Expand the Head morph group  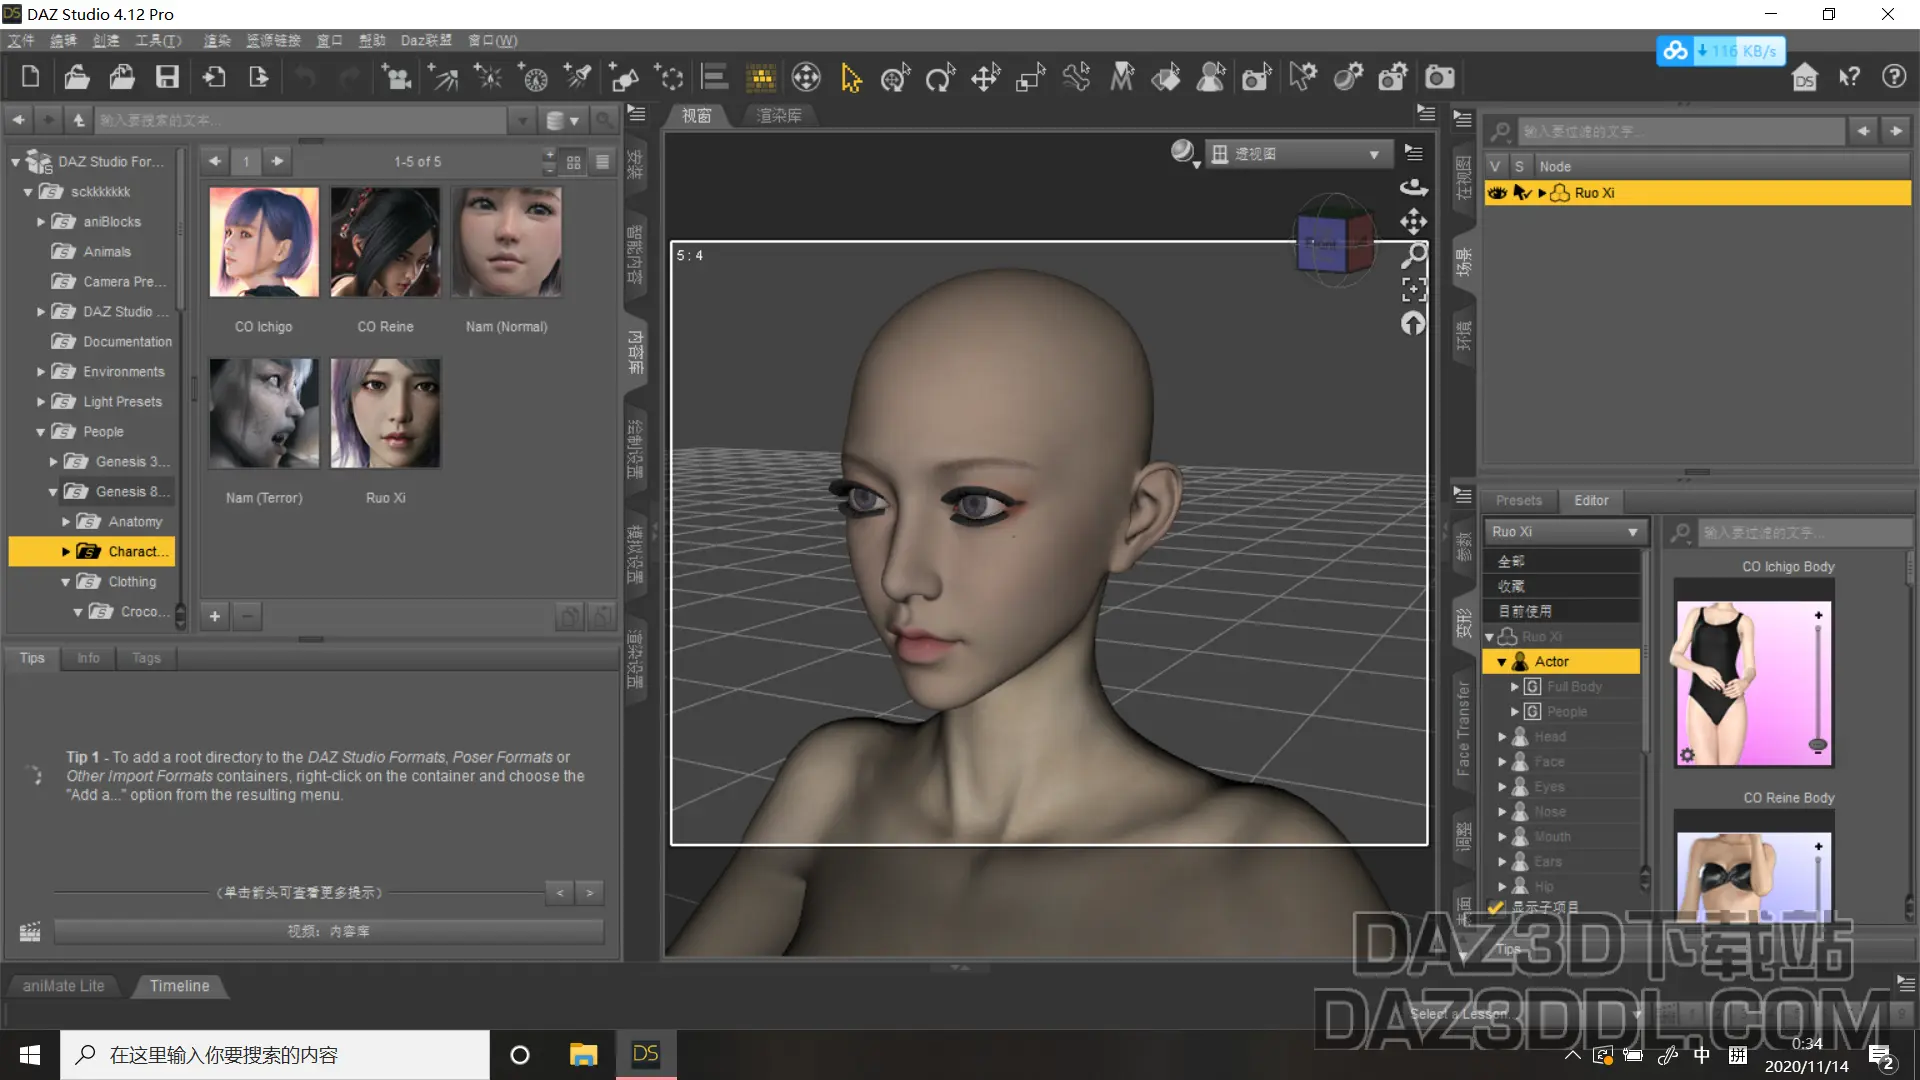(x=1502, y=737)
